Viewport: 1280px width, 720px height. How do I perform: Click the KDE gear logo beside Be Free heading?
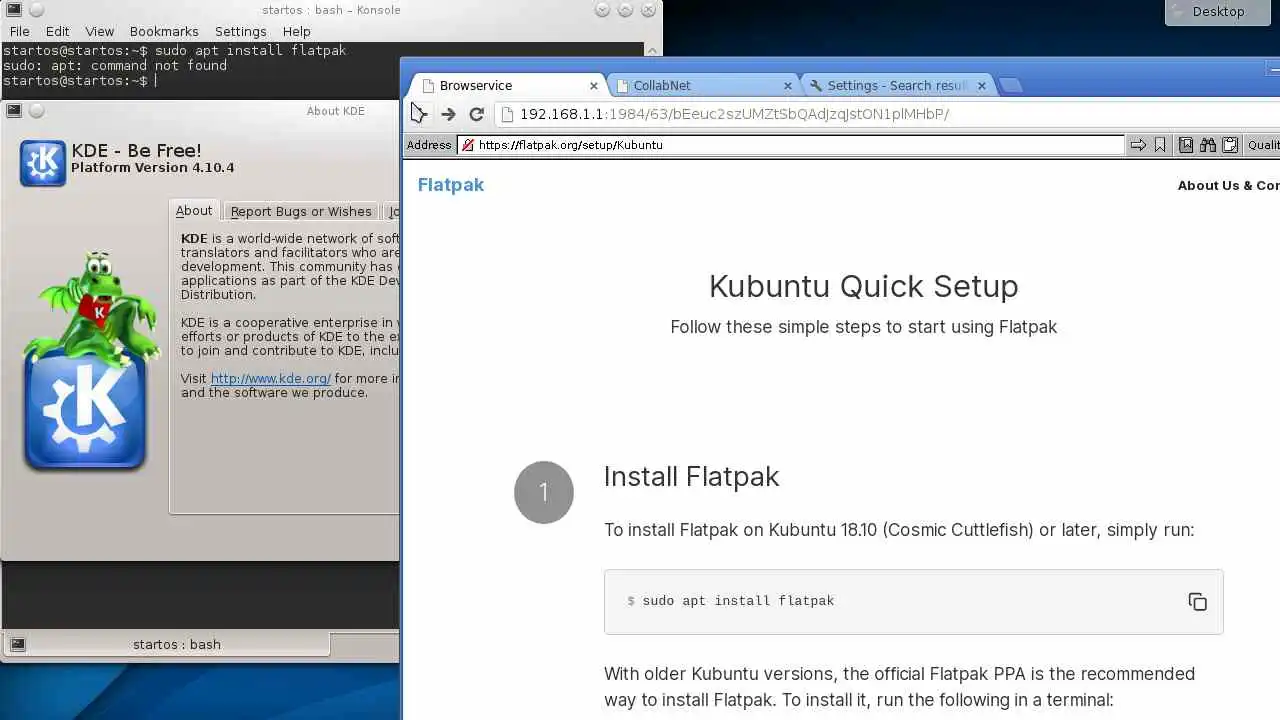click(x=42, y=162)
